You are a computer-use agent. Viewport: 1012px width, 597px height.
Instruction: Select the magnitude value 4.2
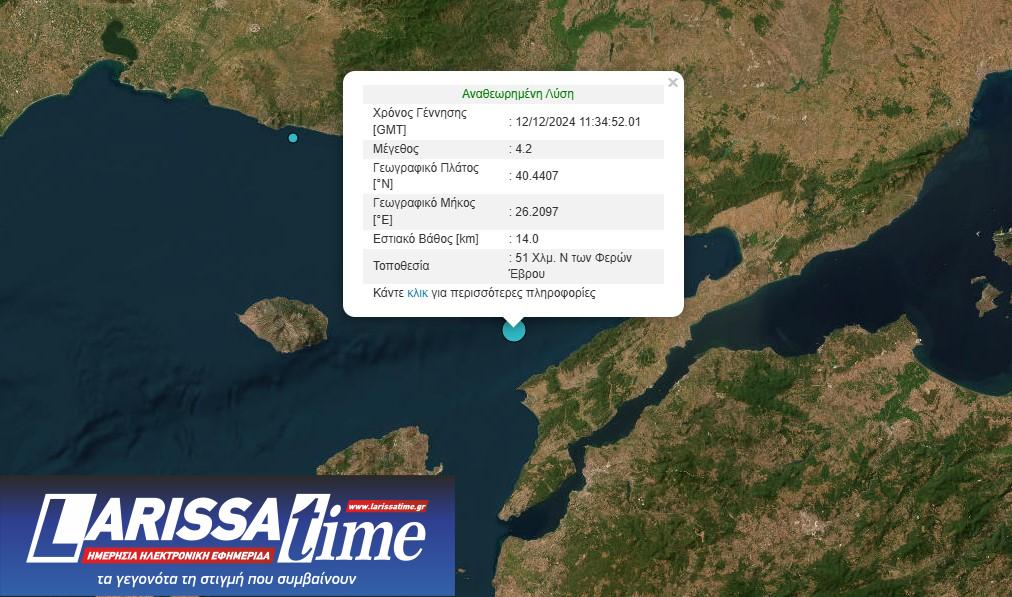coord(523,149)
